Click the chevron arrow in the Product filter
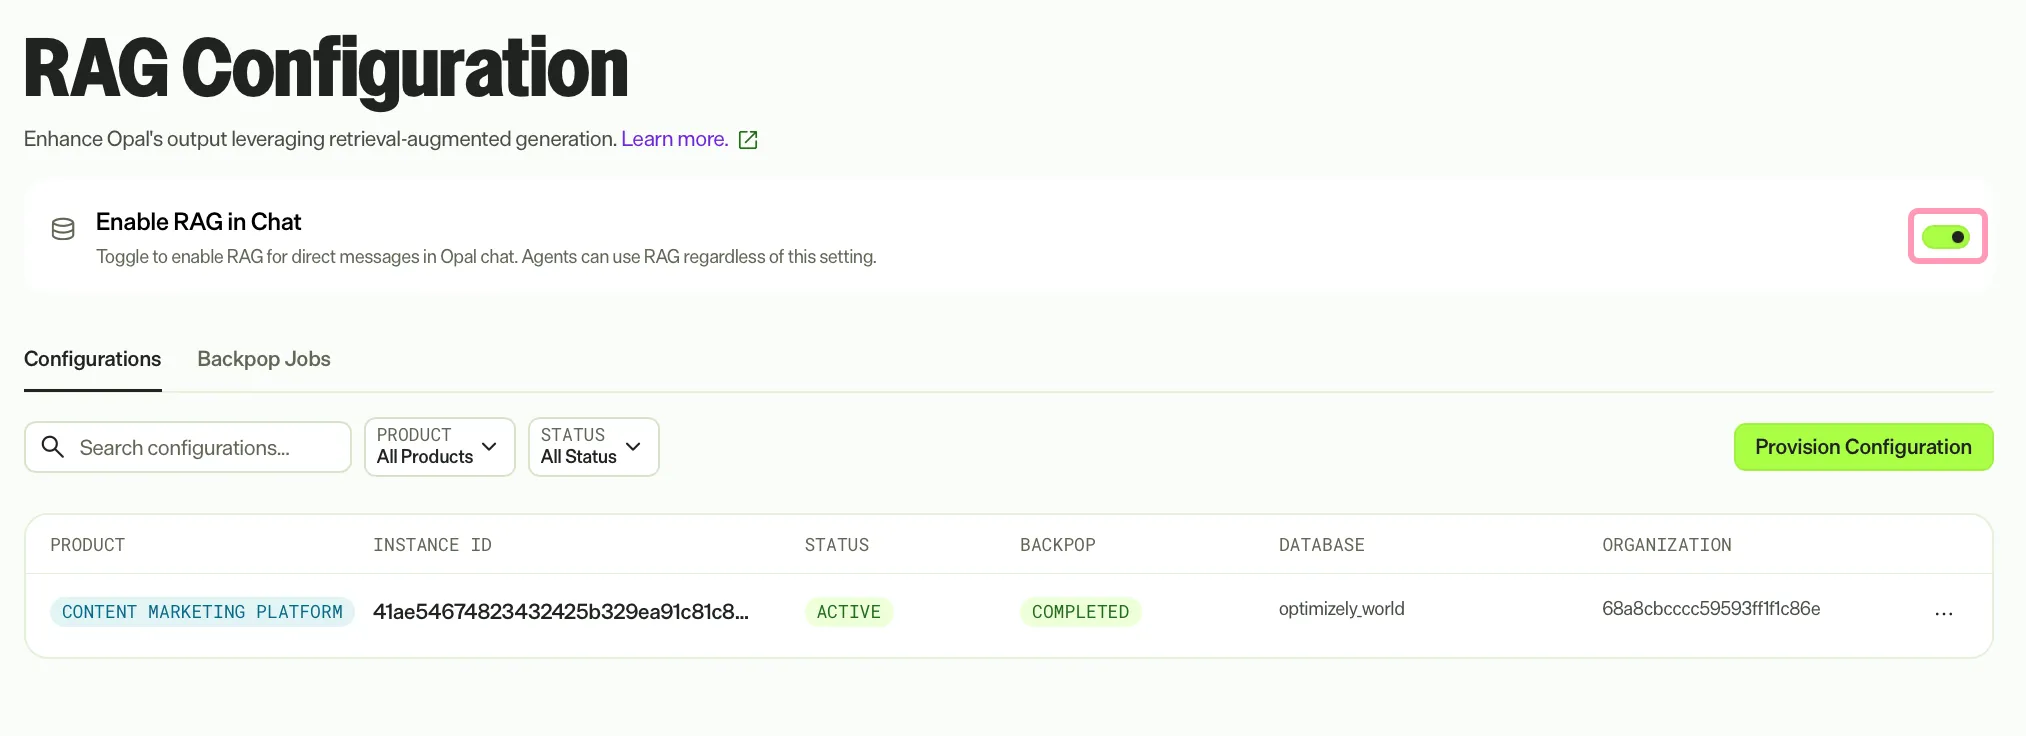This screenshot has width=2026, height=736. pyautogui.click(x=489, y=446)
